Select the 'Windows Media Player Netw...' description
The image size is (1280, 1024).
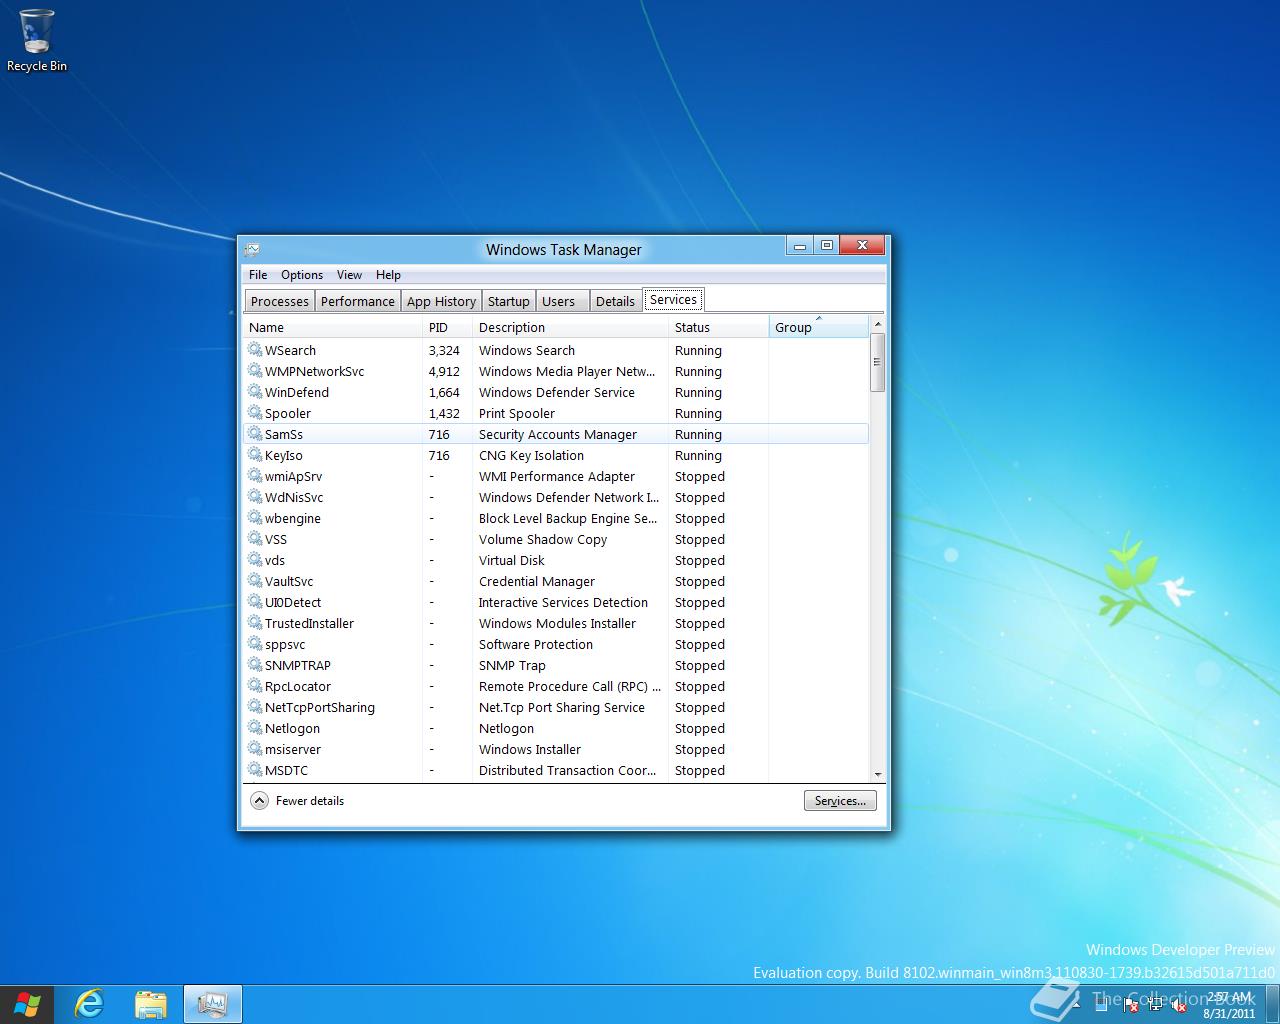pos(567,371)
